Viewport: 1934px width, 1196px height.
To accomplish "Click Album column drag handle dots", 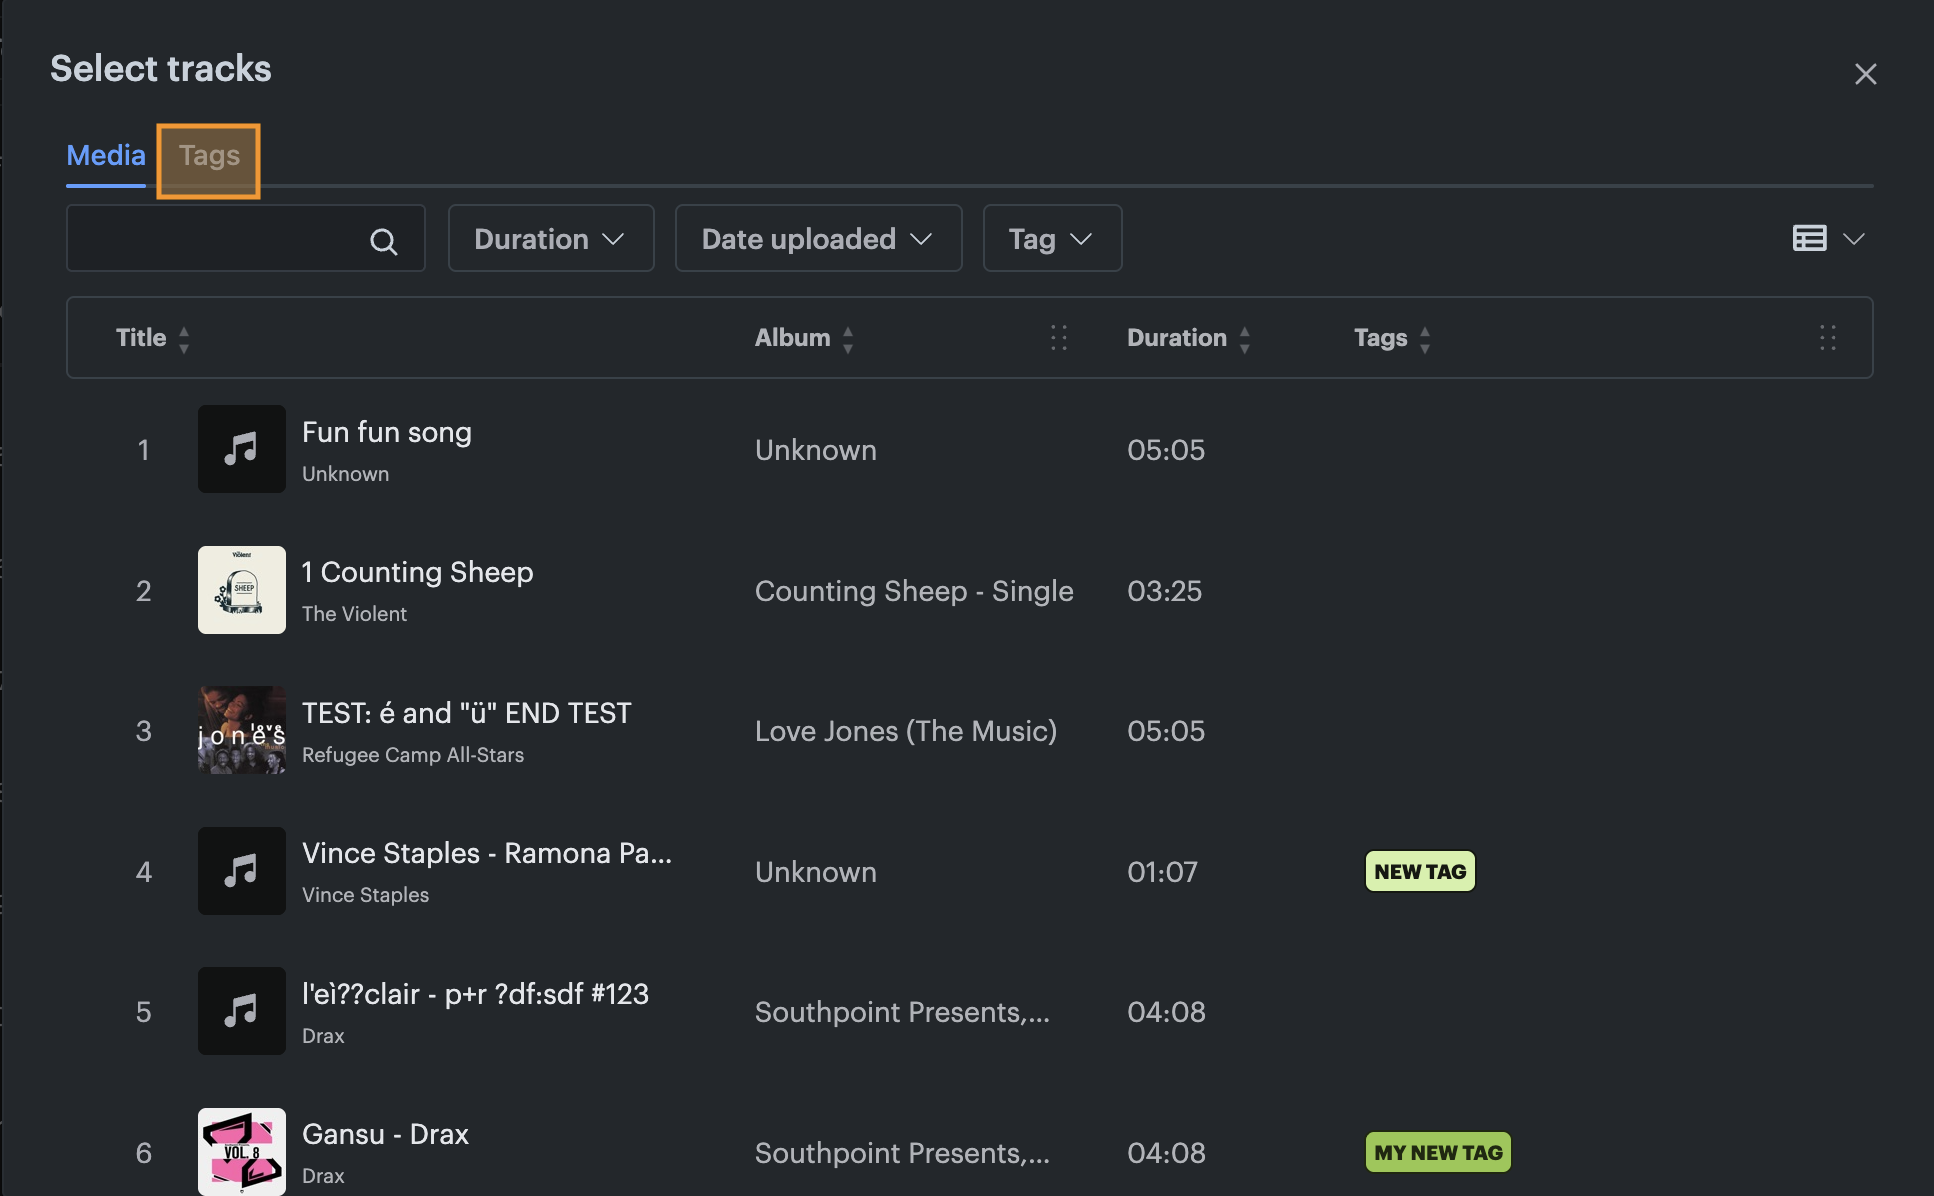I will pos(1059,338).
